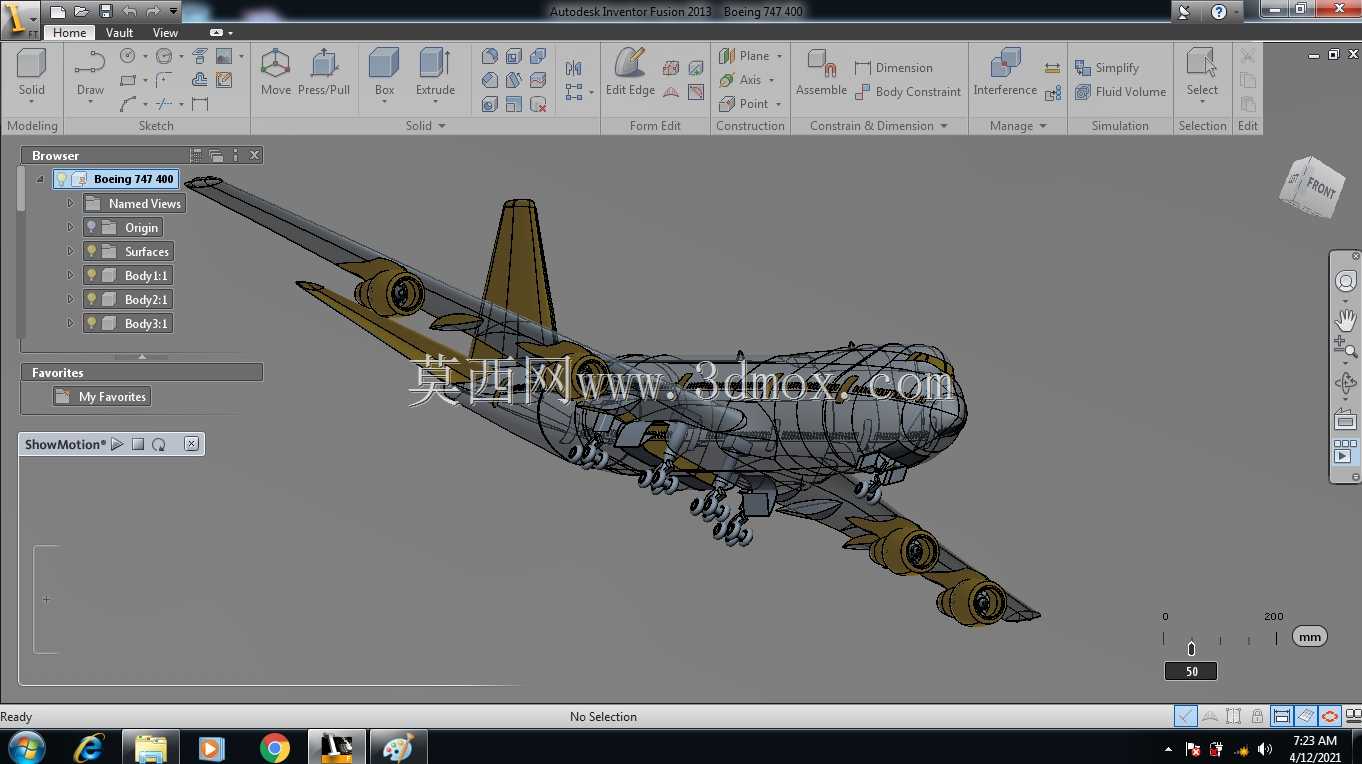Close the Browser panel
The width and height of the screenshot is (1362, 764).
pos(255,155)
